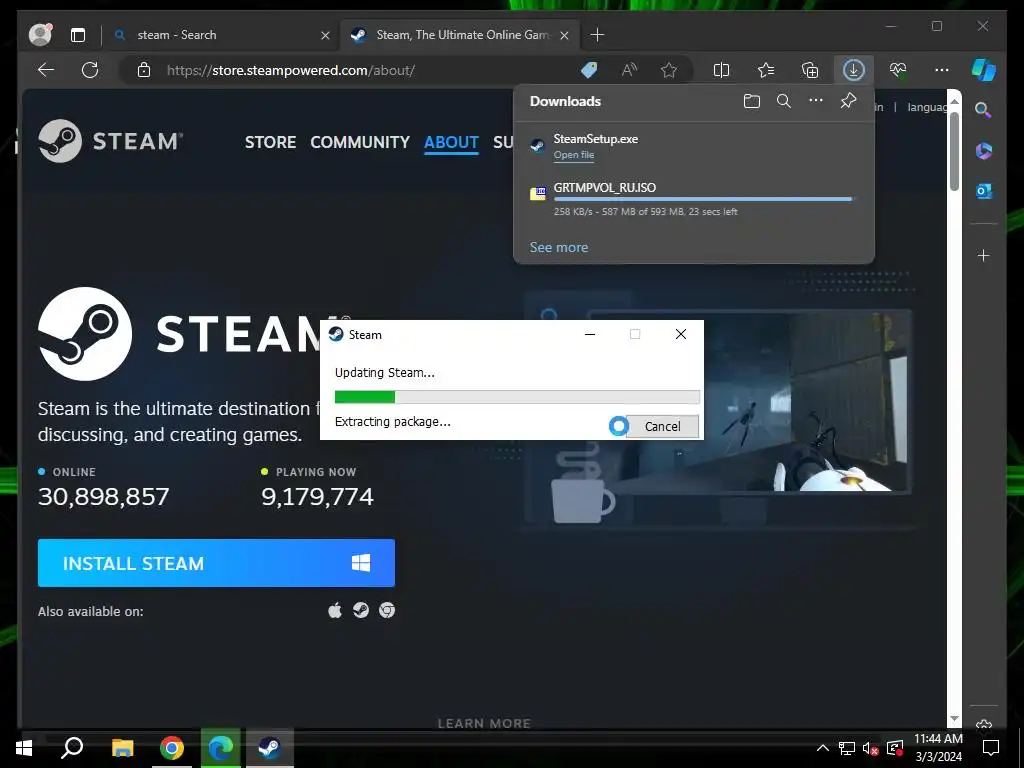The width and height of the screenshot is (1024, 768).
Task: Open the STORE menu on Steam
Action: [270, 142]
